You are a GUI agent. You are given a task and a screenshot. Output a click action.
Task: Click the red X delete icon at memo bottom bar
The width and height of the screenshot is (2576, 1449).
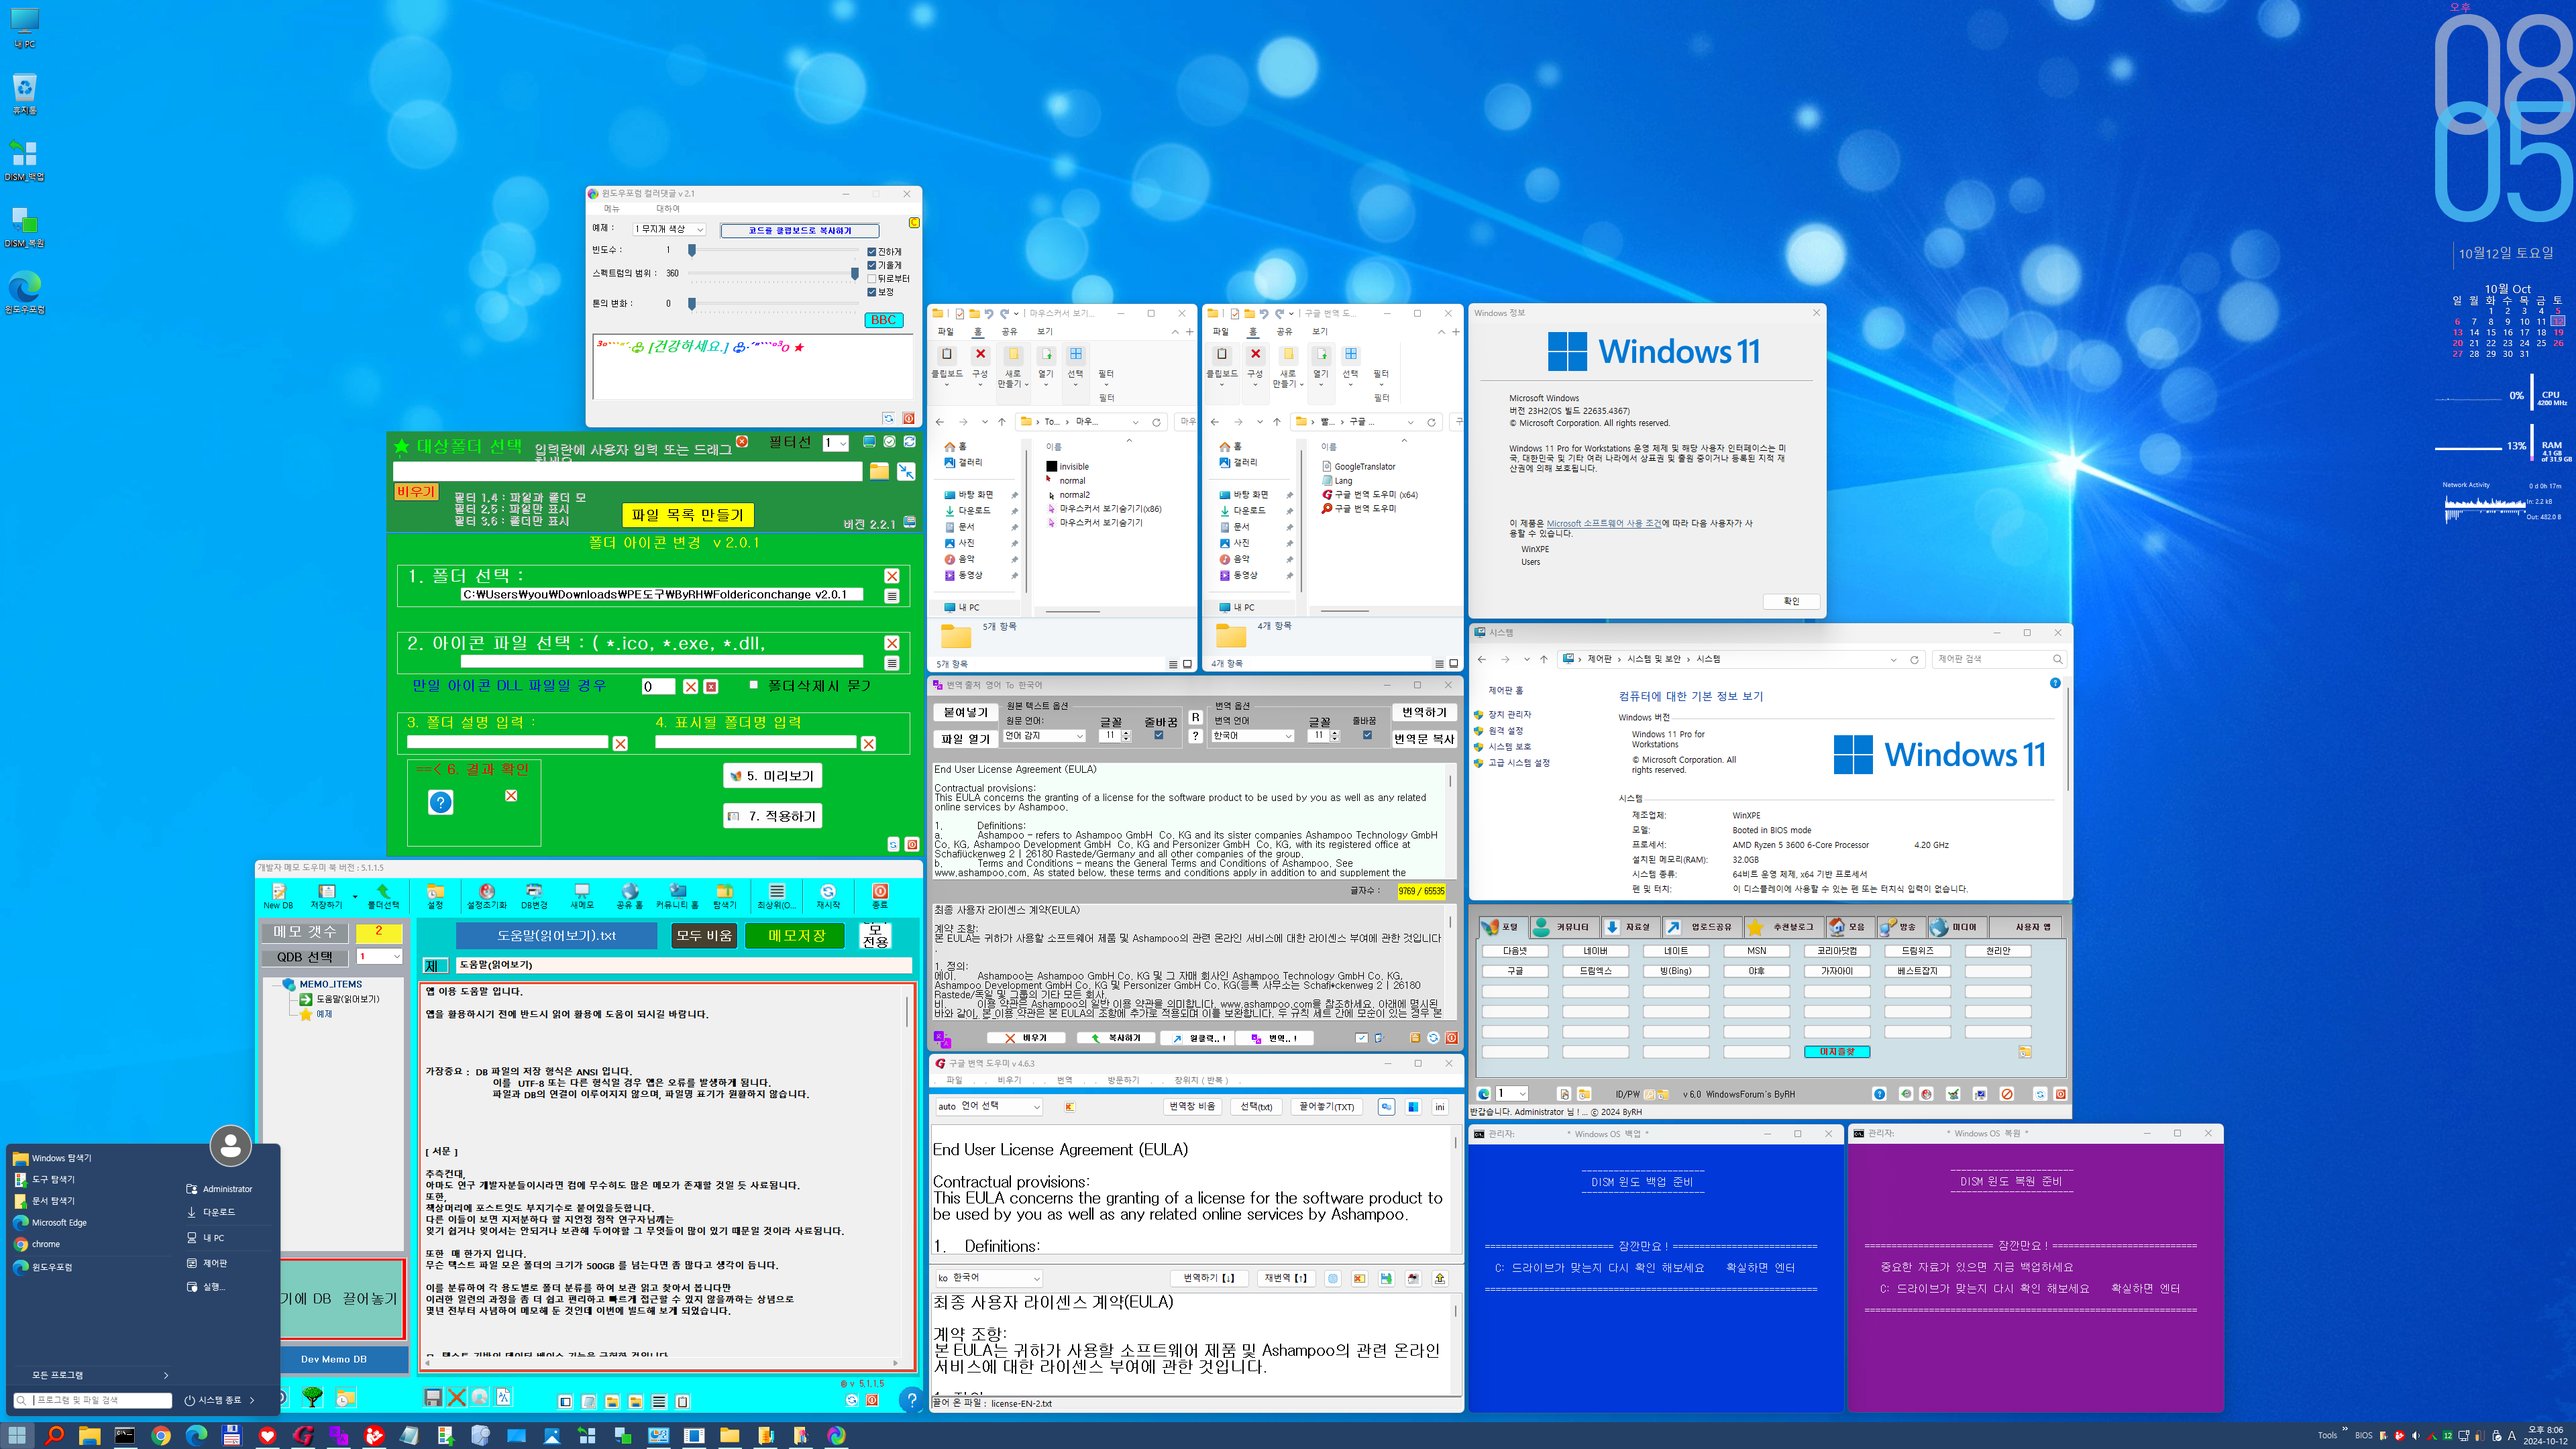[456, 1398]
